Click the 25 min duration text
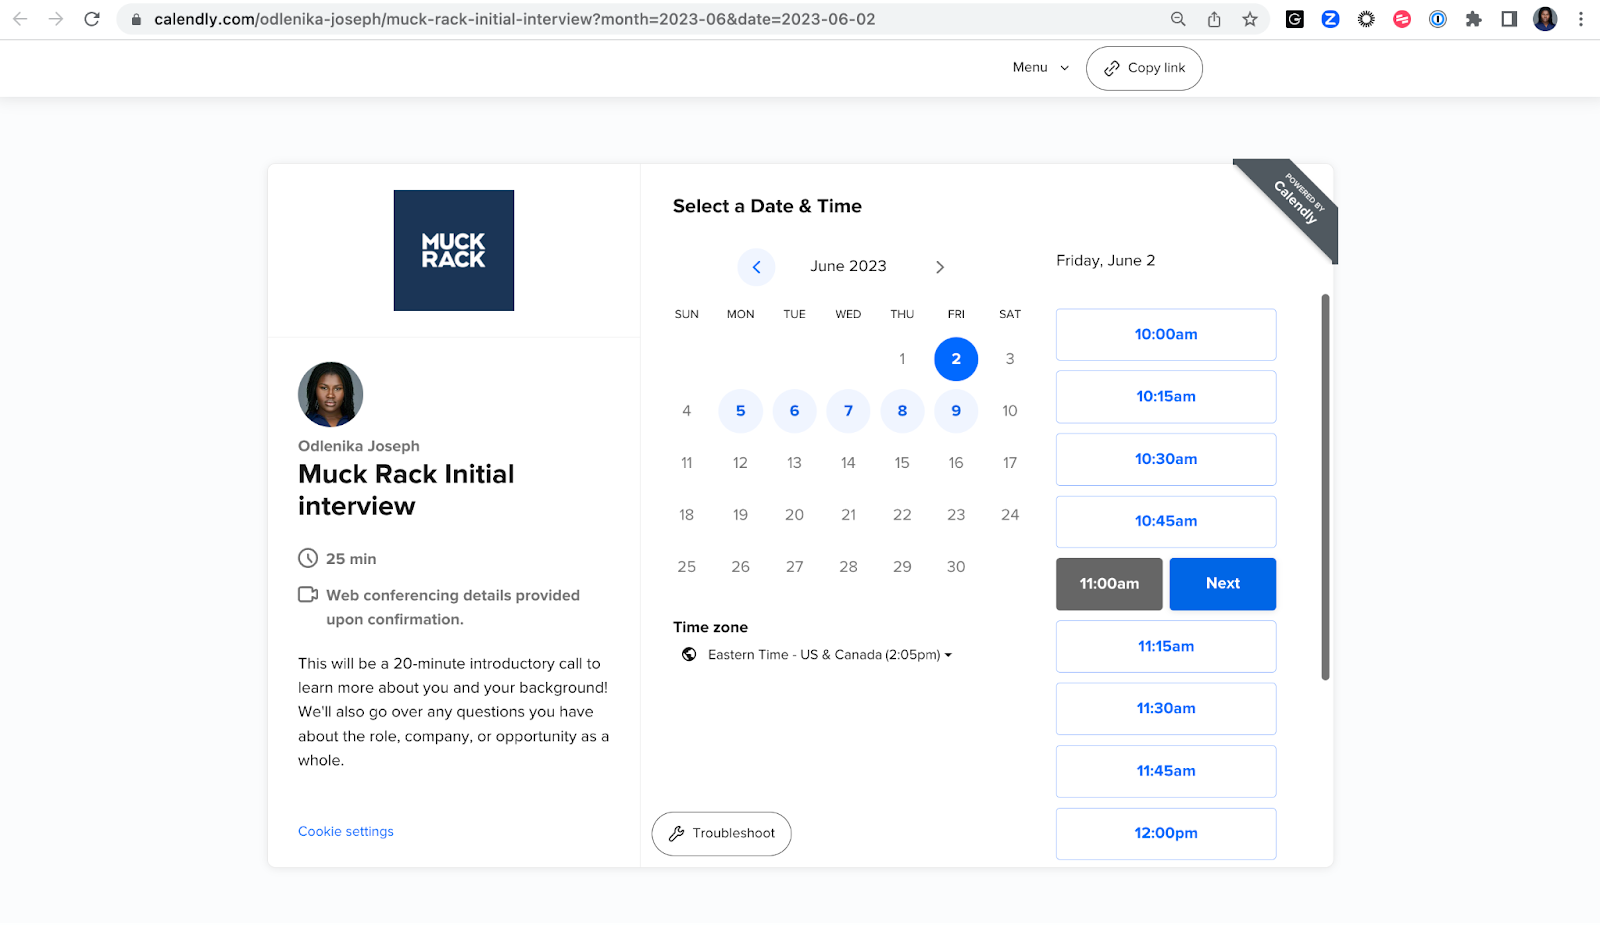Viewport: 1600px width, 925px height. 351,559
